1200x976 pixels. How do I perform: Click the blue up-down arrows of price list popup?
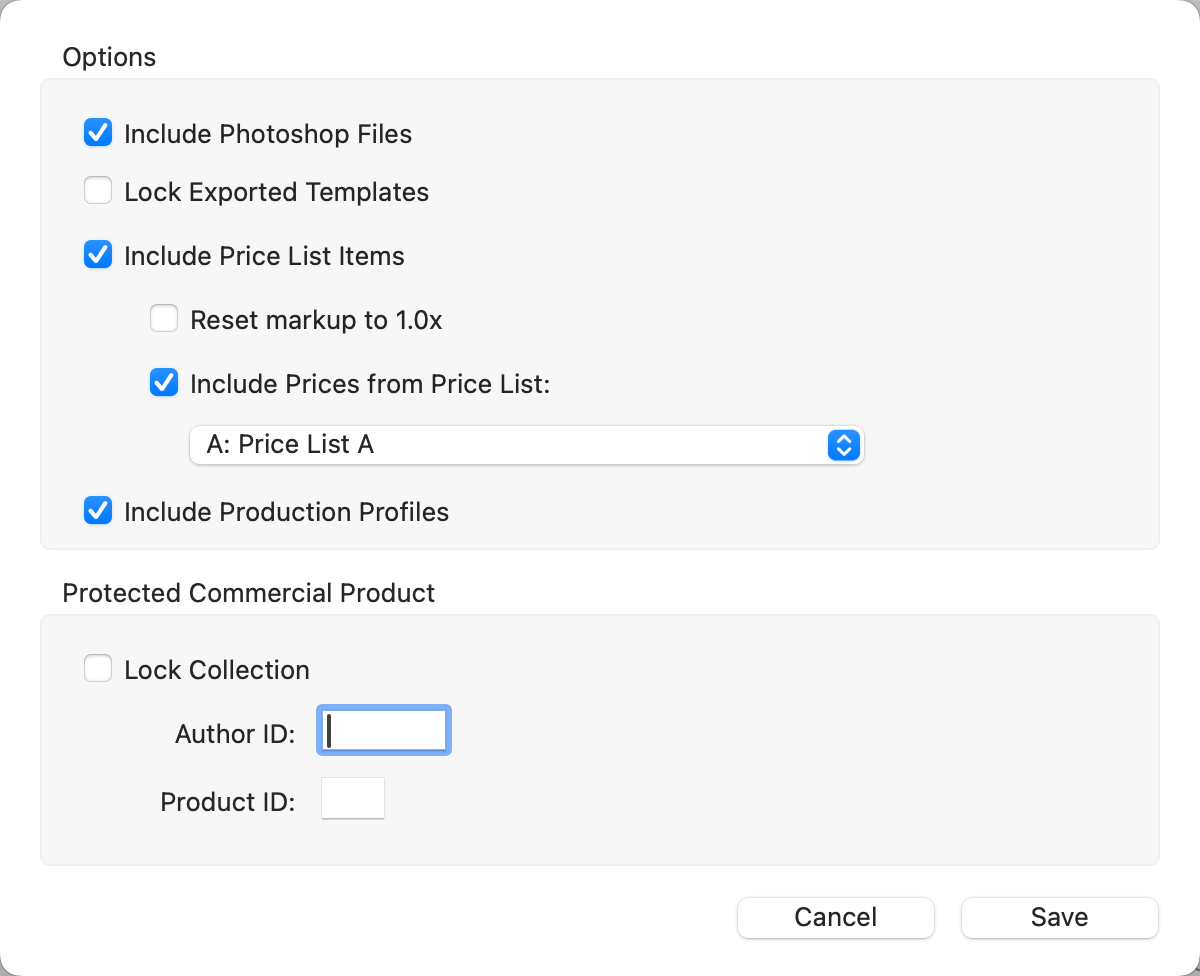click(844, 445)
